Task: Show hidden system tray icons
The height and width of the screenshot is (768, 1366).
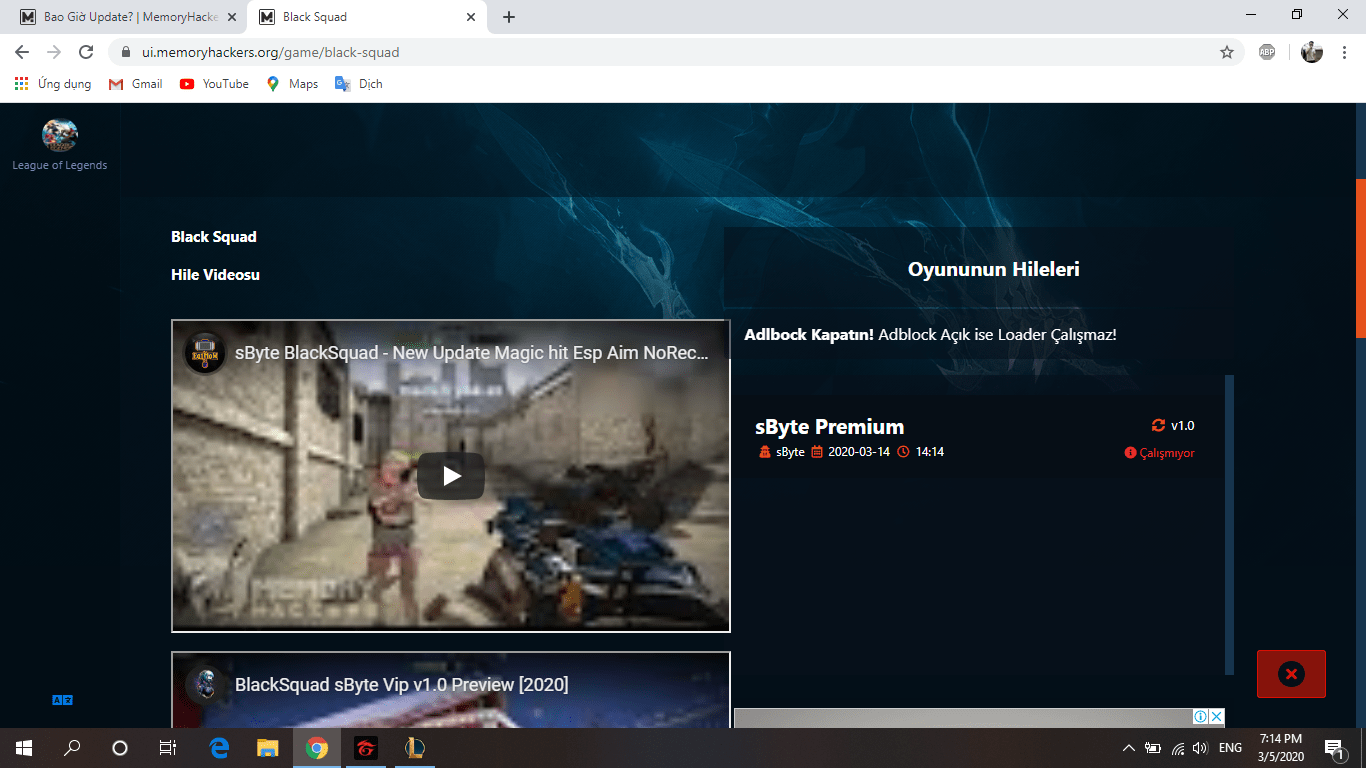Action: [x=1129, y=748]
